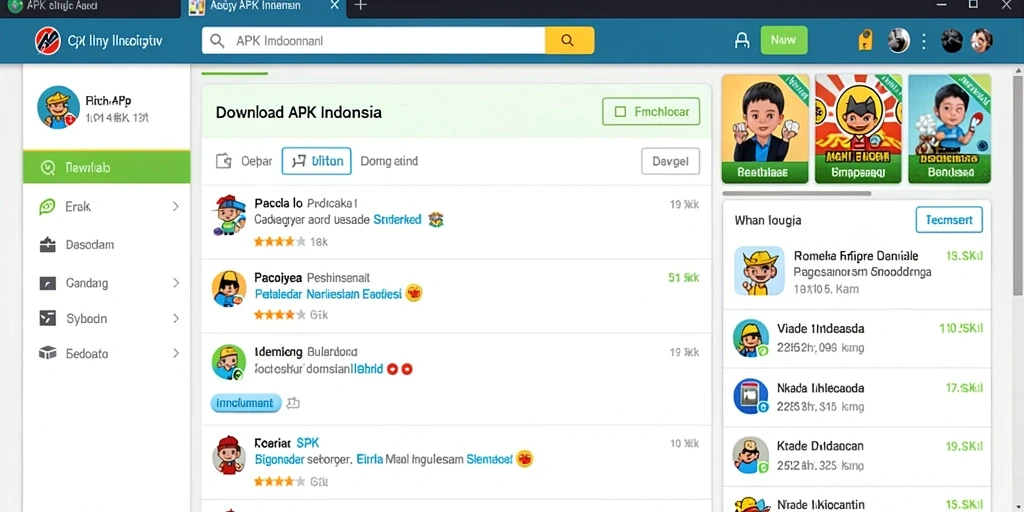1024x512 pixels.
Task: Click the small icon beside Imoclument tag
Action: (x=293, y=403)
